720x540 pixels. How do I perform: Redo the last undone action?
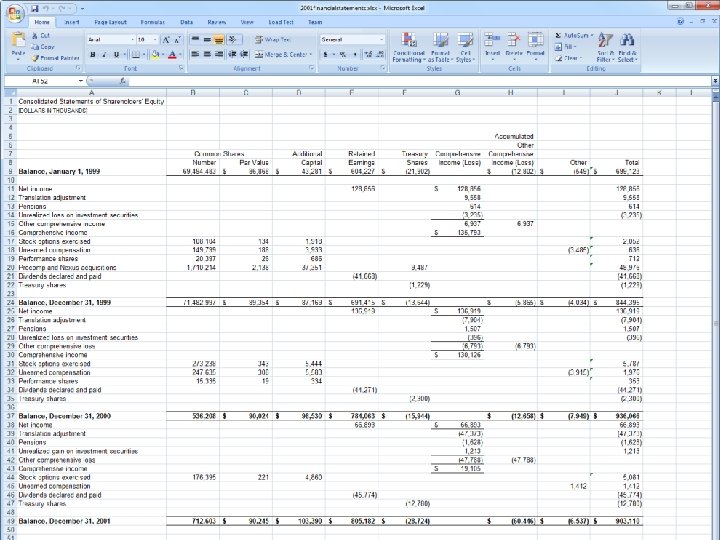click(x=63, y=8)
